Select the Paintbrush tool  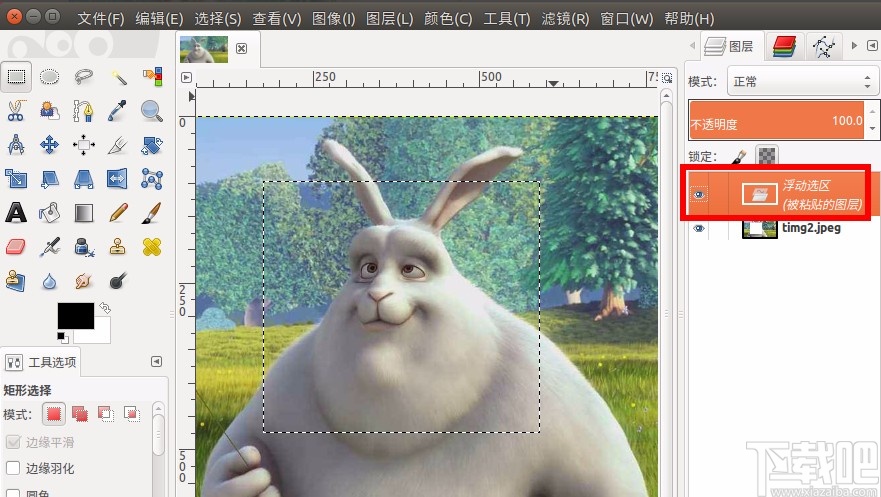click(152, 213)
